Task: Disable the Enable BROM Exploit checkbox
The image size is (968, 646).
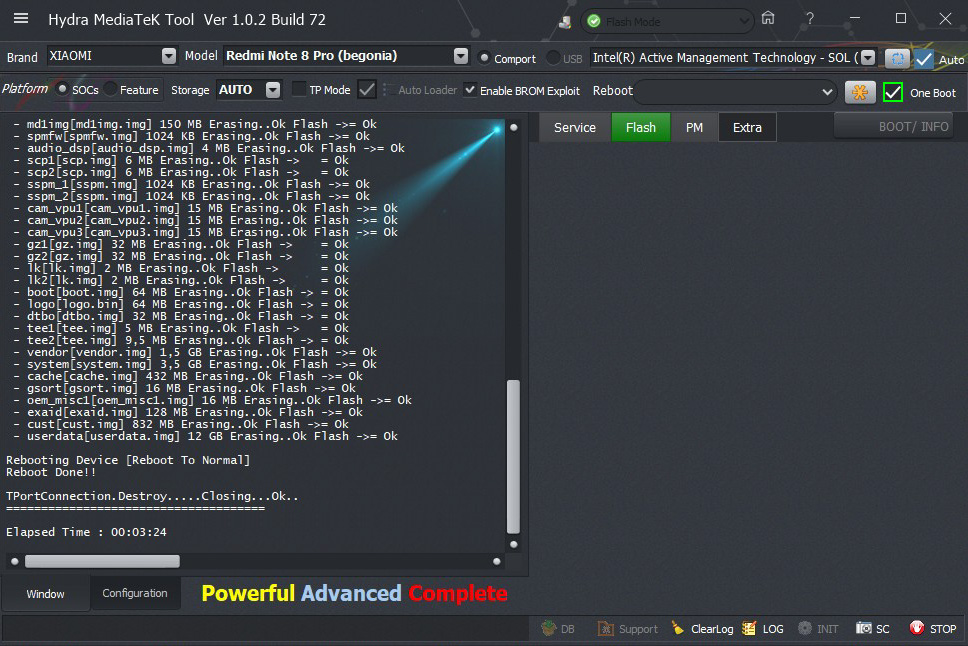Action: (x=470, y=90)
